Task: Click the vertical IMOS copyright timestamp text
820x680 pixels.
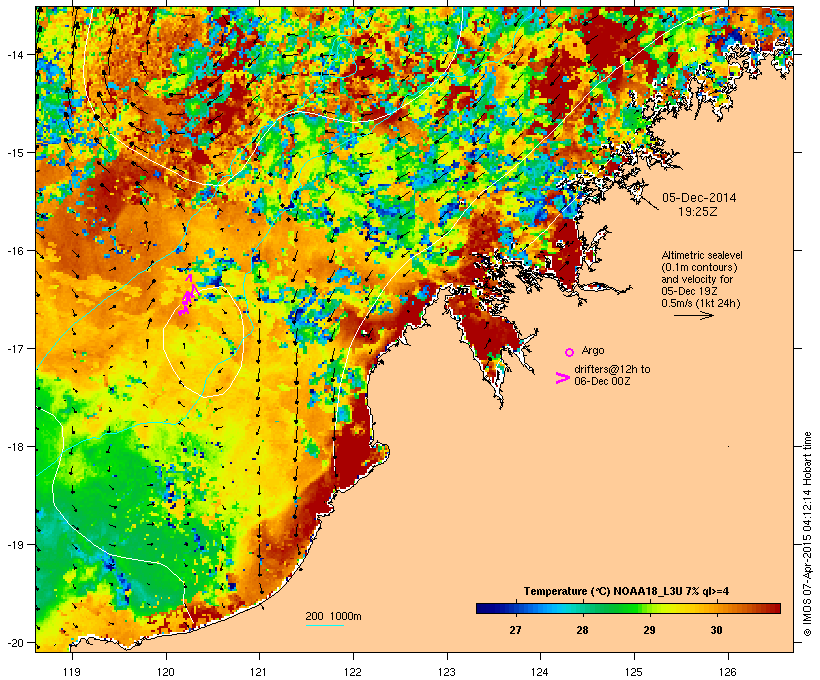Action: pos(808,534)
